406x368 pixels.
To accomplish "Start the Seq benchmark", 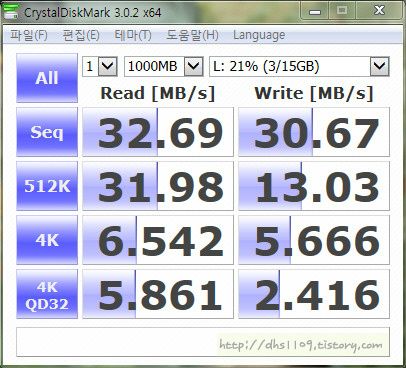I will coord(47,132).
